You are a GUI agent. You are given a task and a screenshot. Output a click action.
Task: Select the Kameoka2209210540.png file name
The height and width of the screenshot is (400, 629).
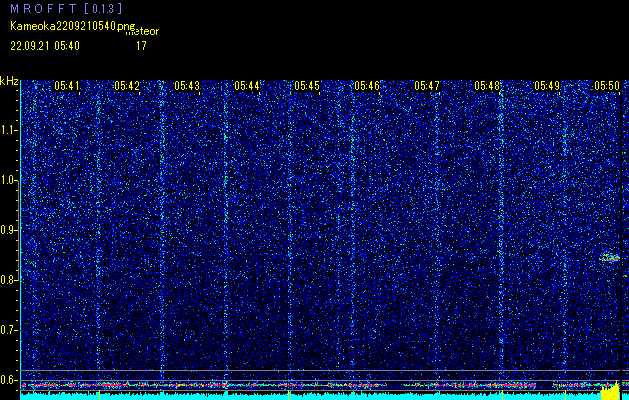[x=74, y=27]
